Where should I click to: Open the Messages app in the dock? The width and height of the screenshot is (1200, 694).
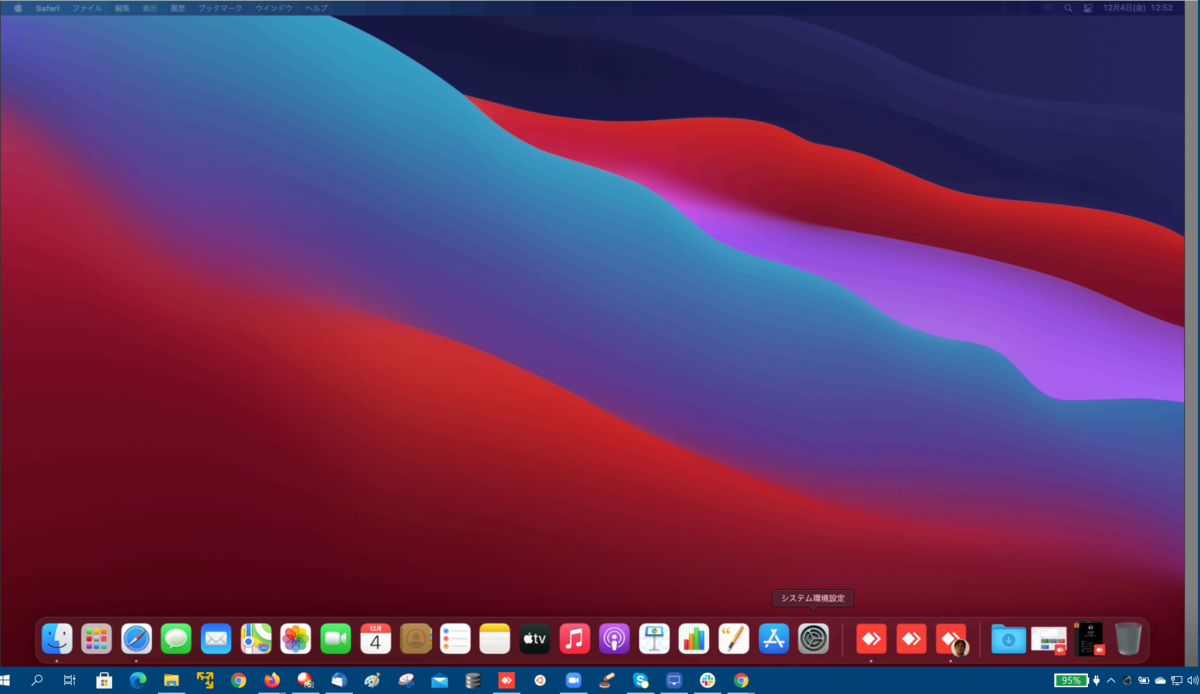coord(176,638)
